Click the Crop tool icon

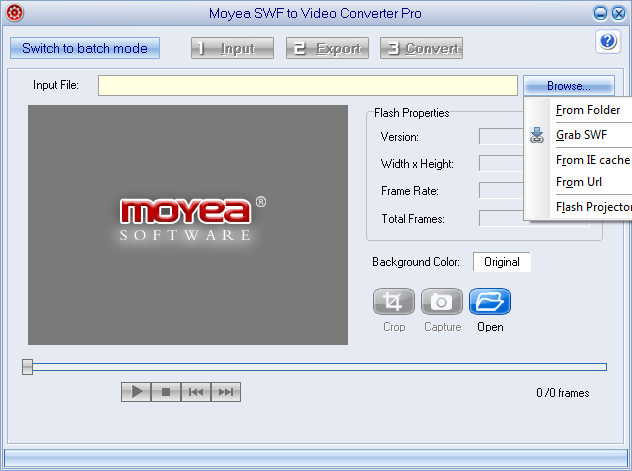[x=393, y=301]
